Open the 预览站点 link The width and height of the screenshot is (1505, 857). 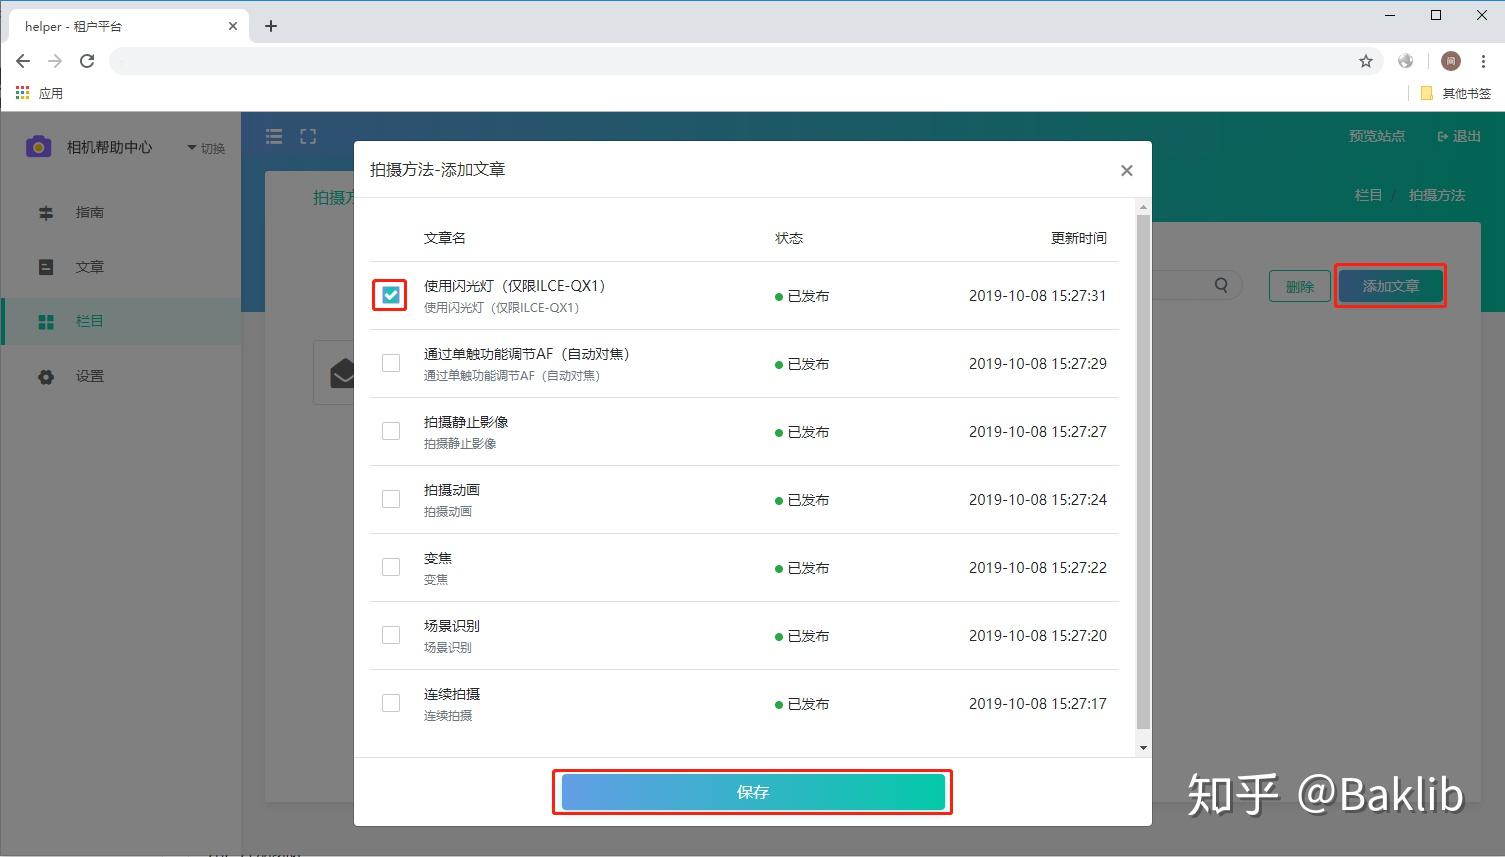pos(1376,136)
